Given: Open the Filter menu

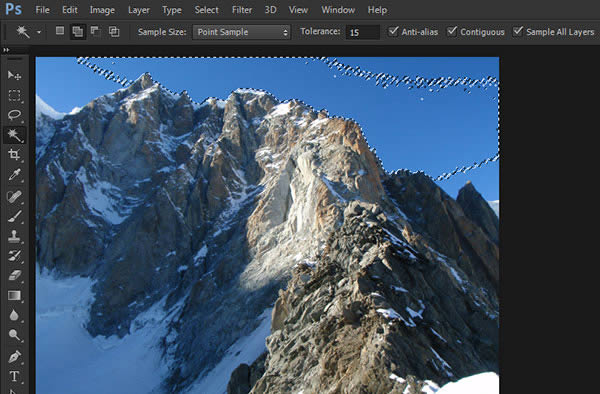Looking at the screenshot, I should click(242, 10).
